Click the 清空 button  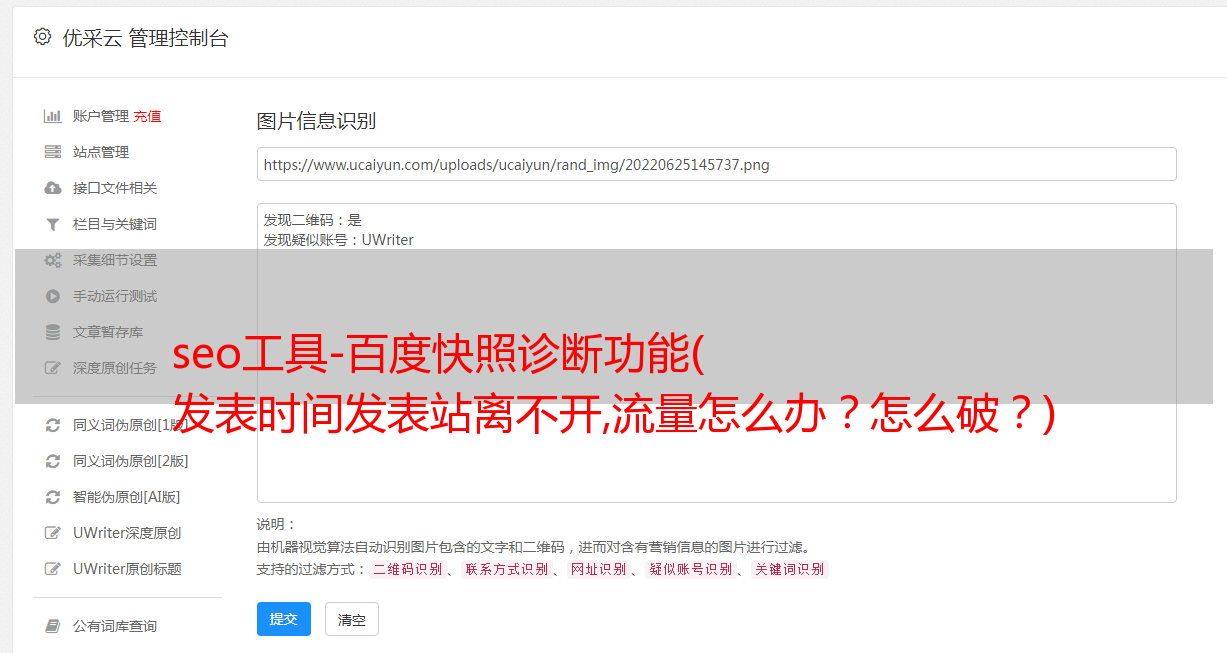352,619
